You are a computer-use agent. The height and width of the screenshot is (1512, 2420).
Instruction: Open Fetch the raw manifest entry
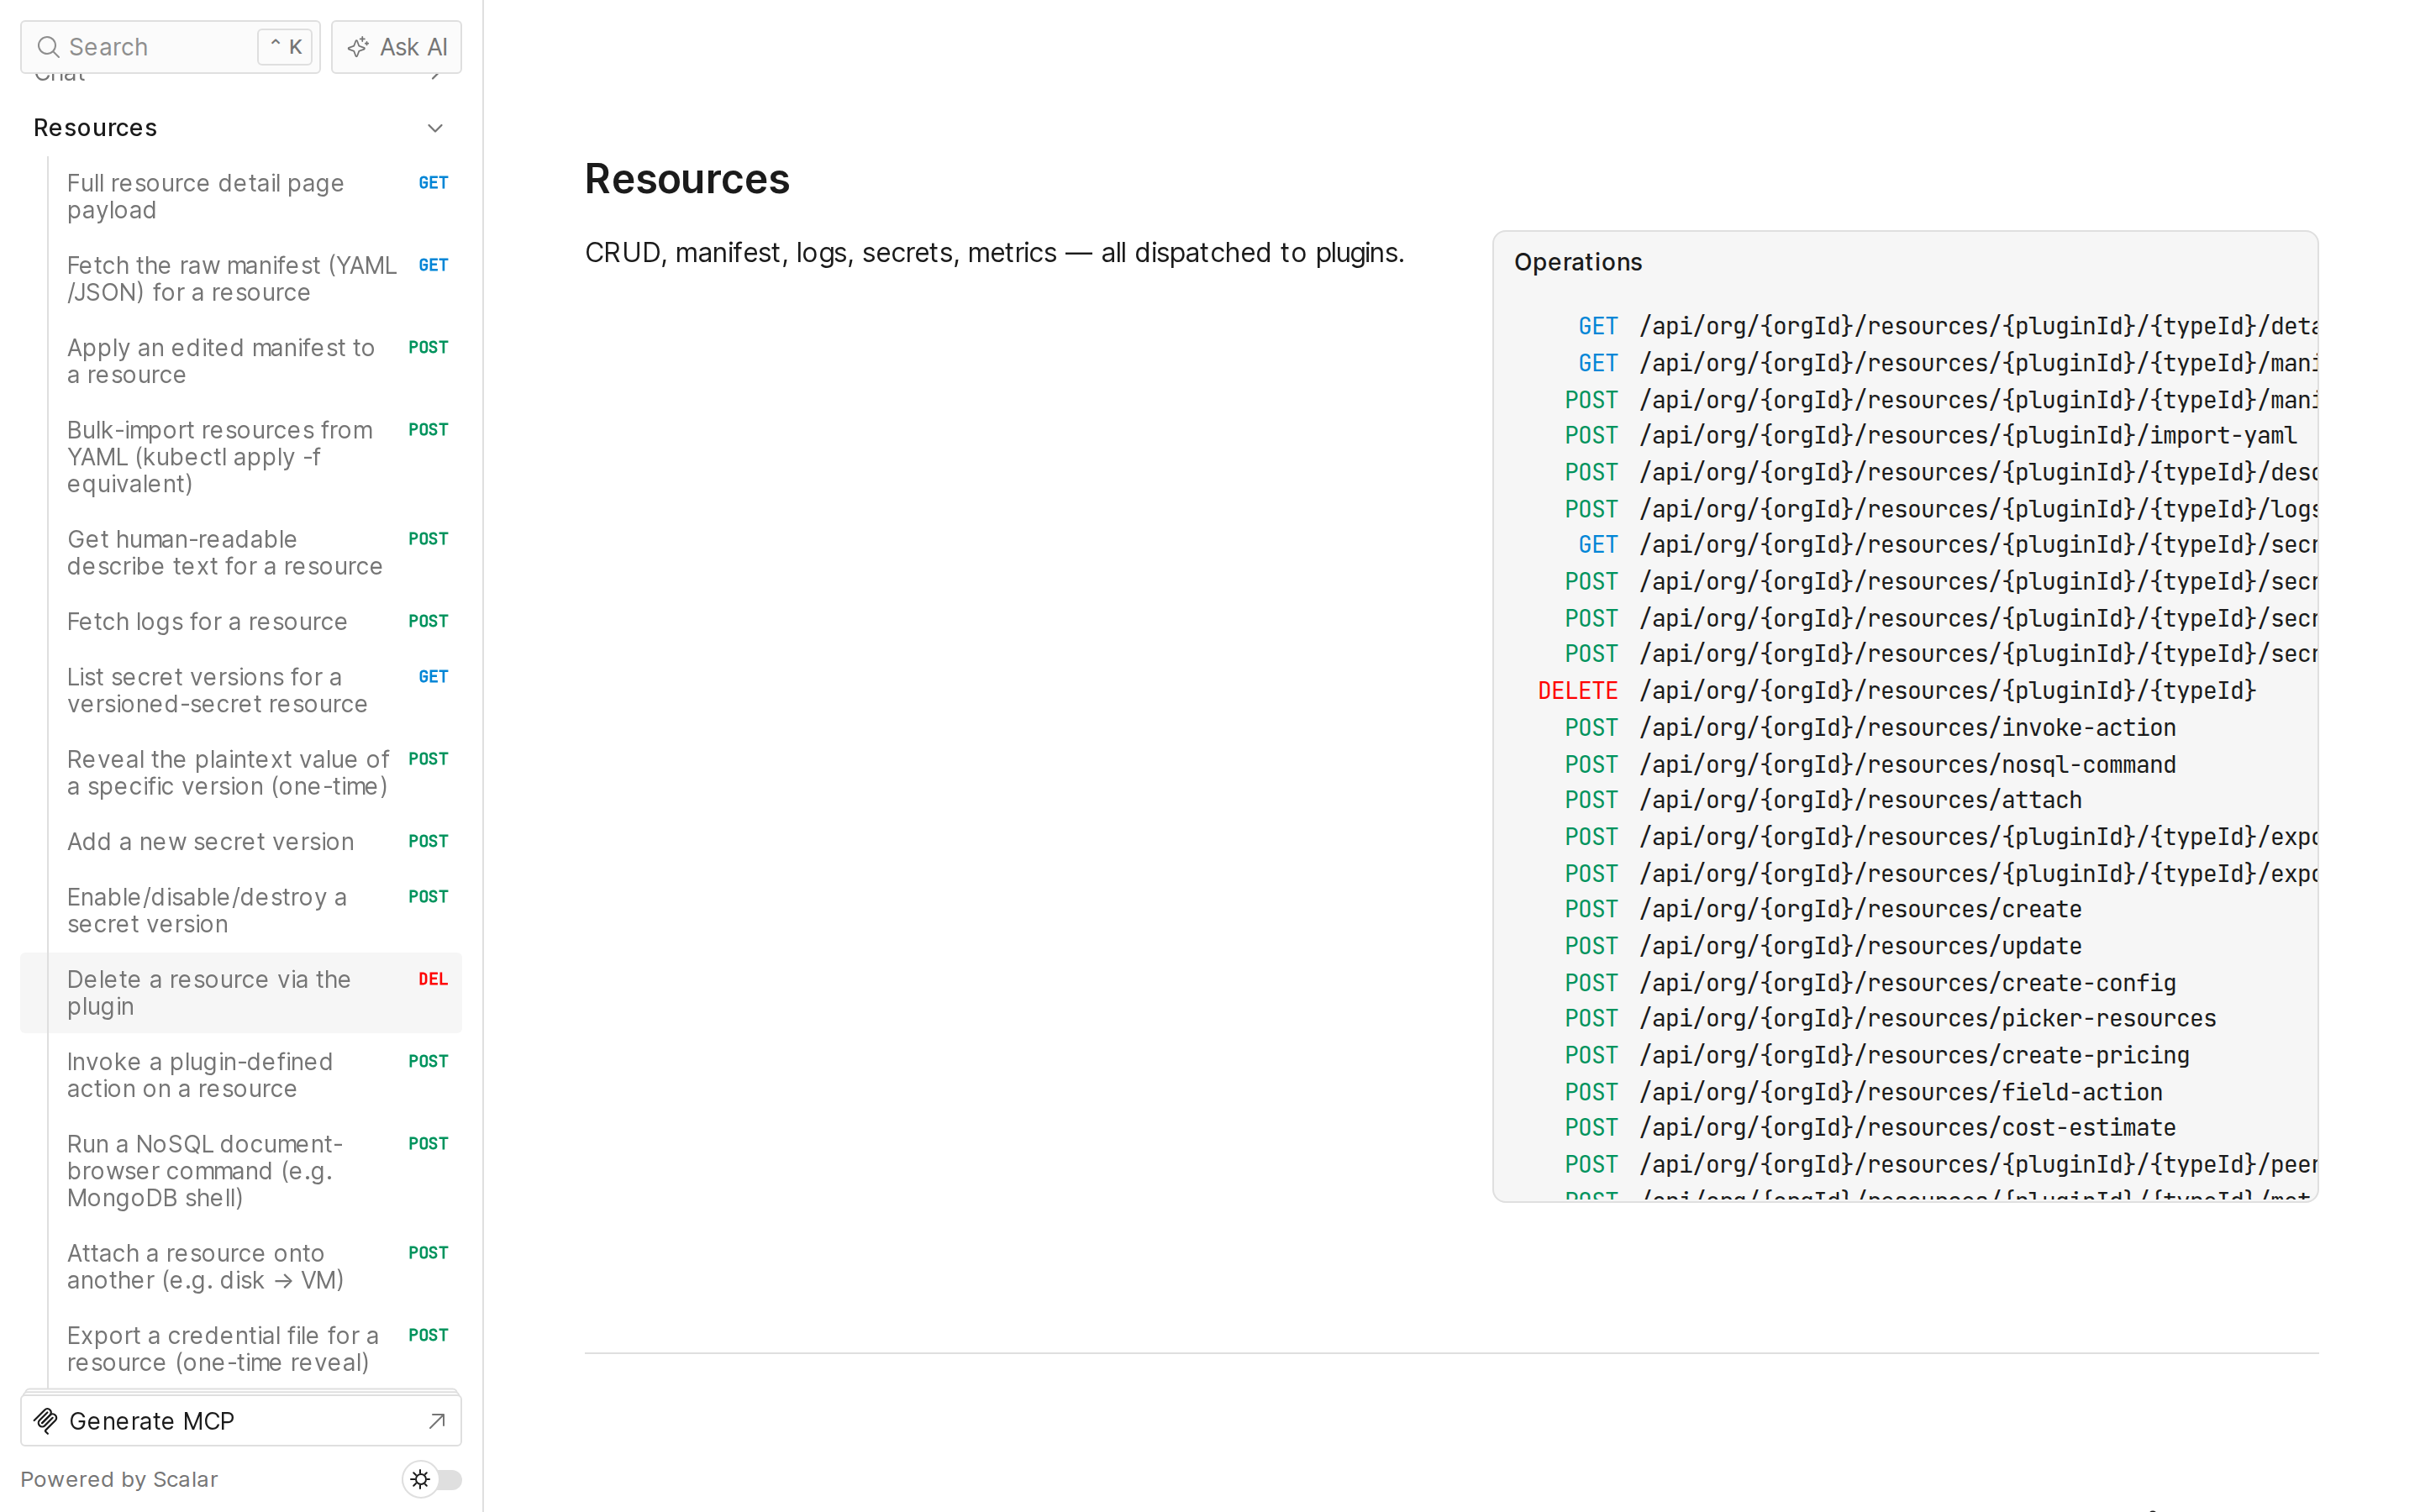[x=241, y=279]
